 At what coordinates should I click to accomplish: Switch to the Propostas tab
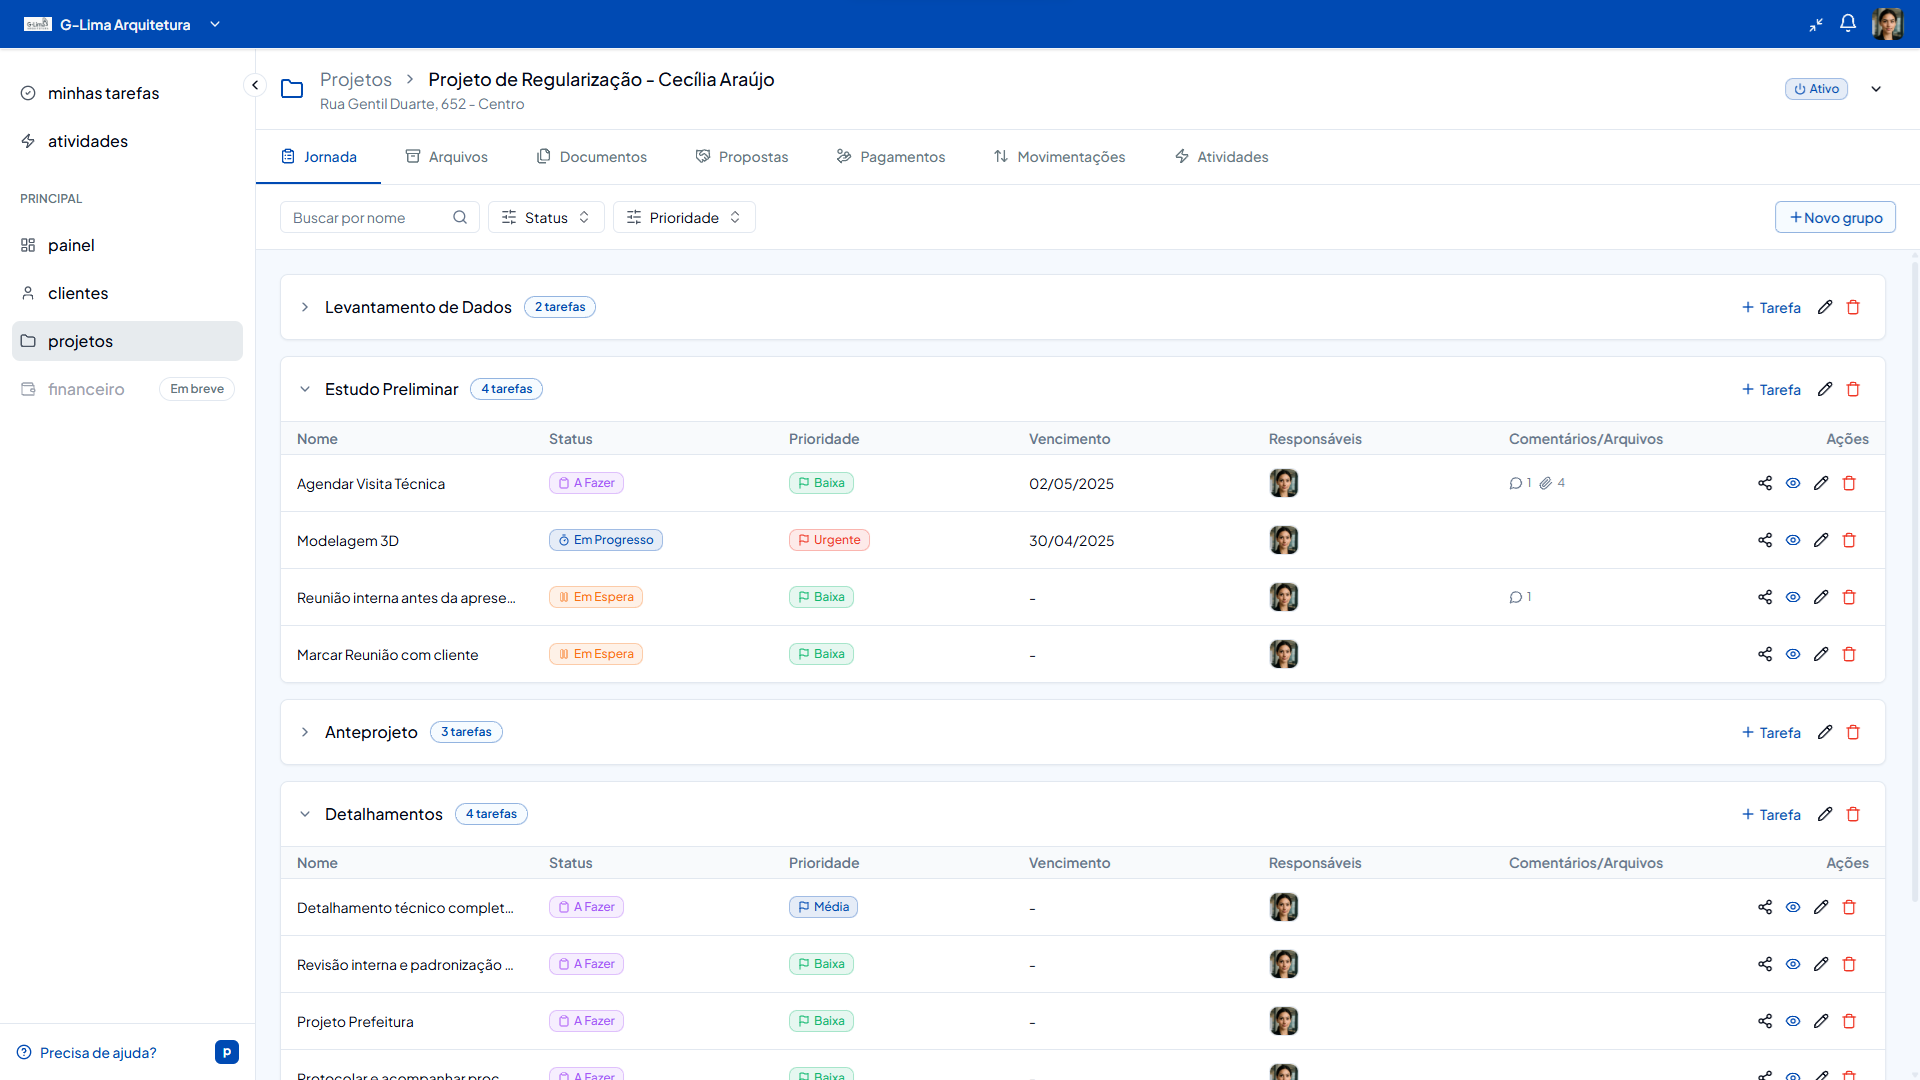[x=742, y=157]
